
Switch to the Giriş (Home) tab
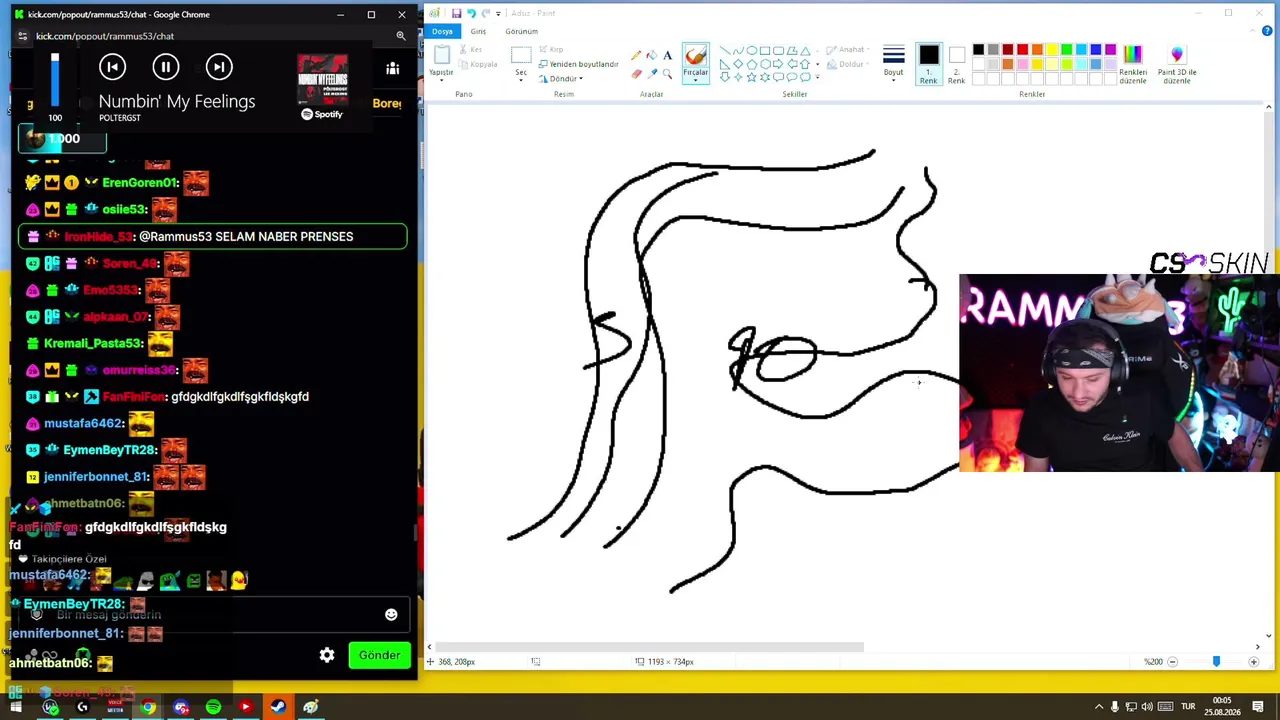tap(478, 31)
